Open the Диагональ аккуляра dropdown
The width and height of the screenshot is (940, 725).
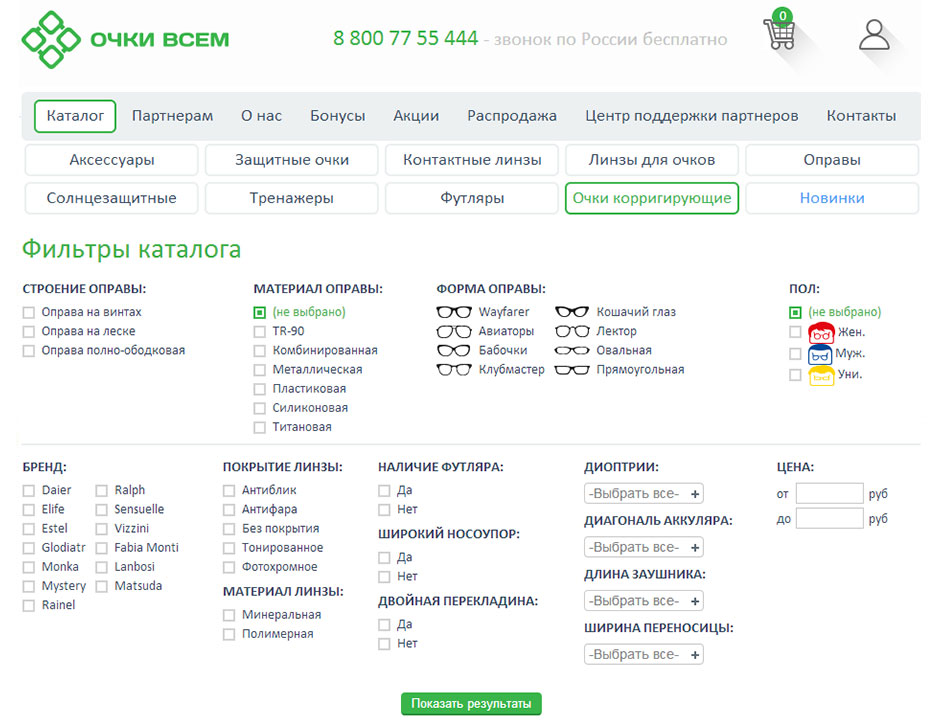[x=644, y=548]
